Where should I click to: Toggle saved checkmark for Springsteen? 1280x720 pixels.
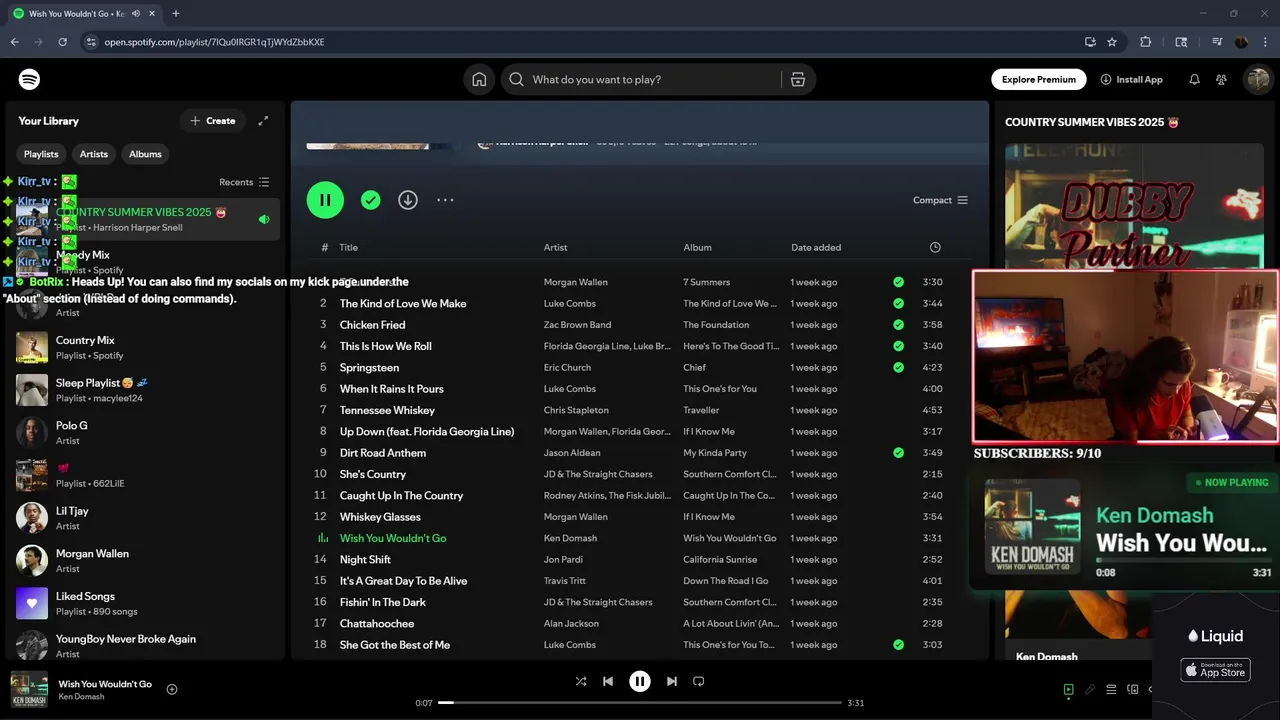[899, 367]
